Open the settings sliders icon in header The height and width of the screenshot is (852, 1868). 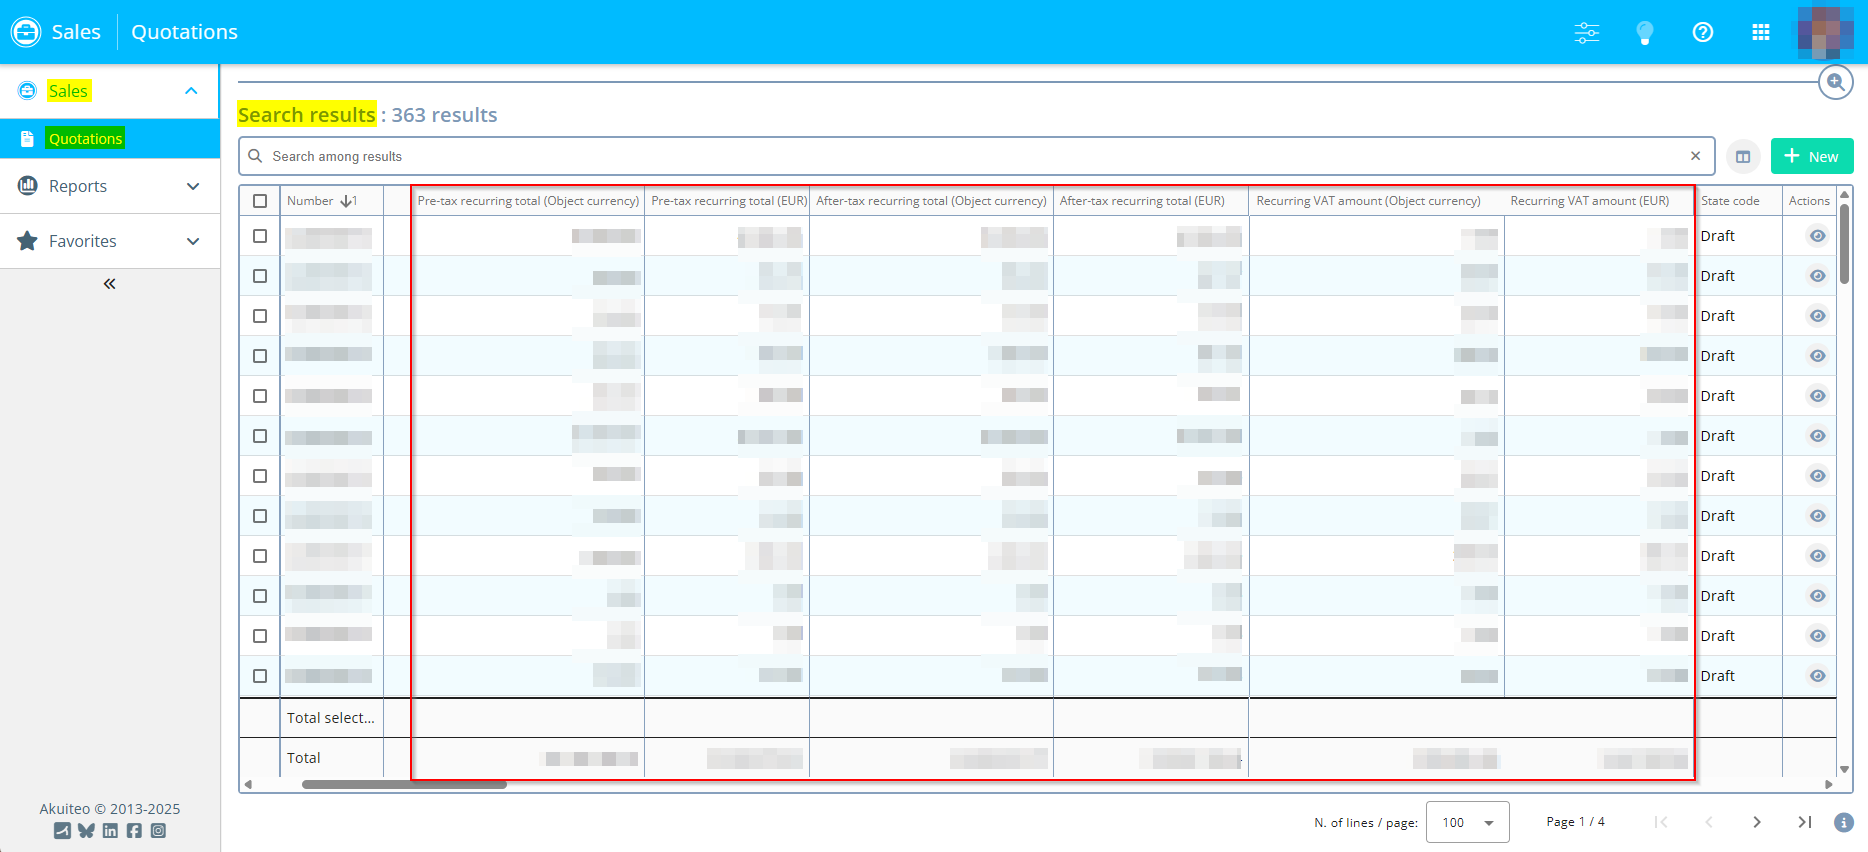point(1586,32)
